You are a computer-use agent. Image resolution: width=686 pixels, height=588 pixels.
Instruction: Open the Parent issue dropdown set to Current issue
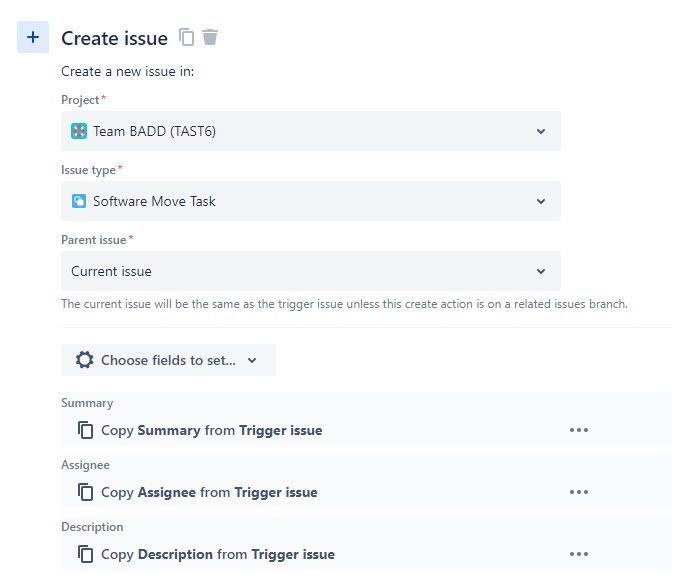tap(311, 271)
